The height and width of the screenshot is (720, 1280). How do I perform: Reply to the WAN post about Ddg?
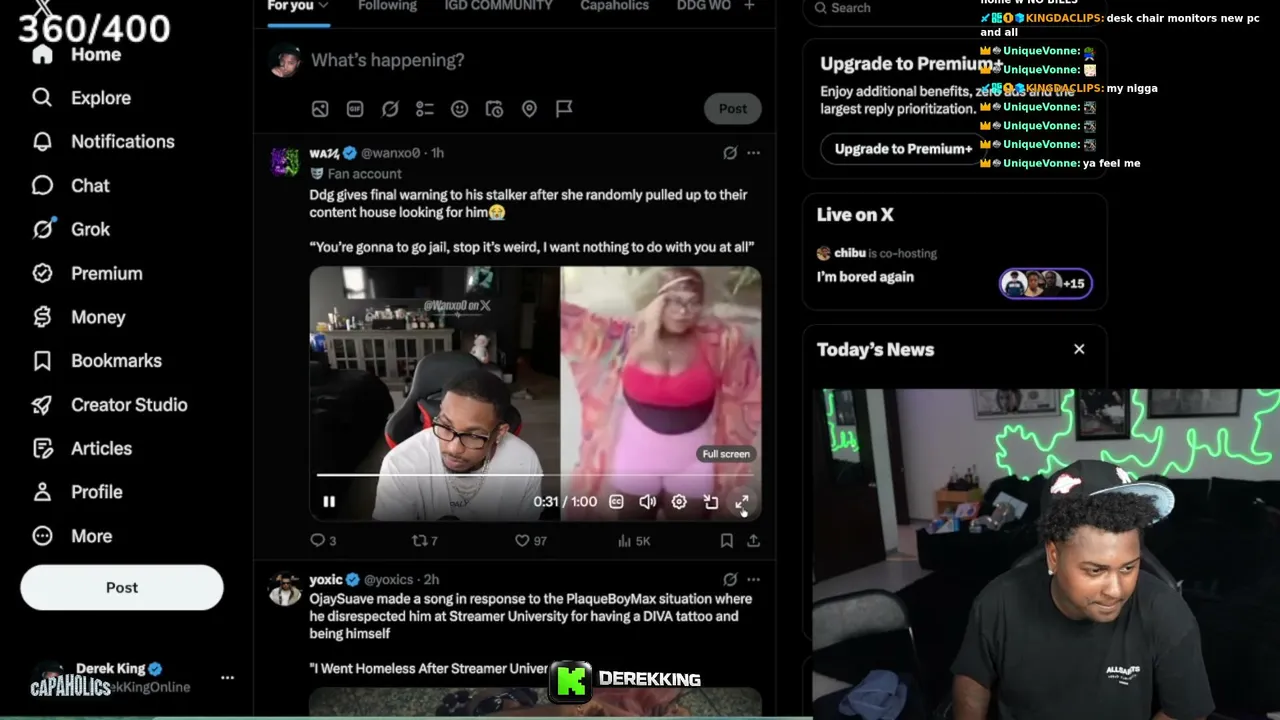coord(323,541)
